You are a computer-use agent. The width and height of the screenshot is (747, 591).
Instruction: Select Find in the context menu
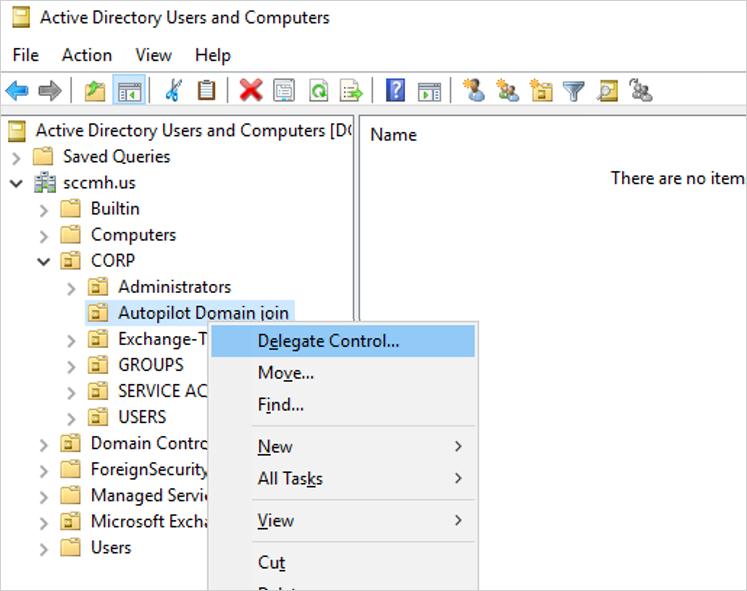[281, 405]
